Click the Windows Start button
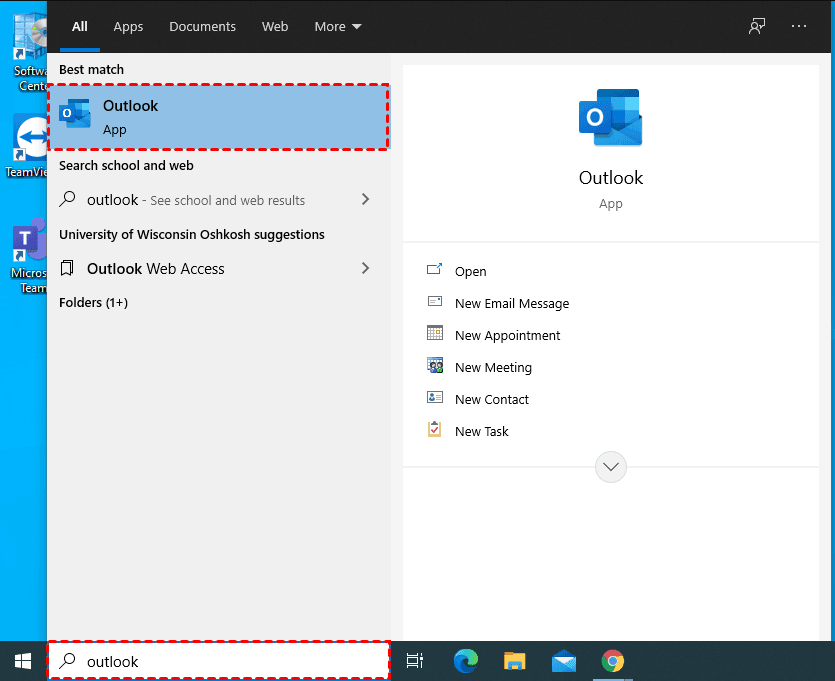 [x=22, y=660]
